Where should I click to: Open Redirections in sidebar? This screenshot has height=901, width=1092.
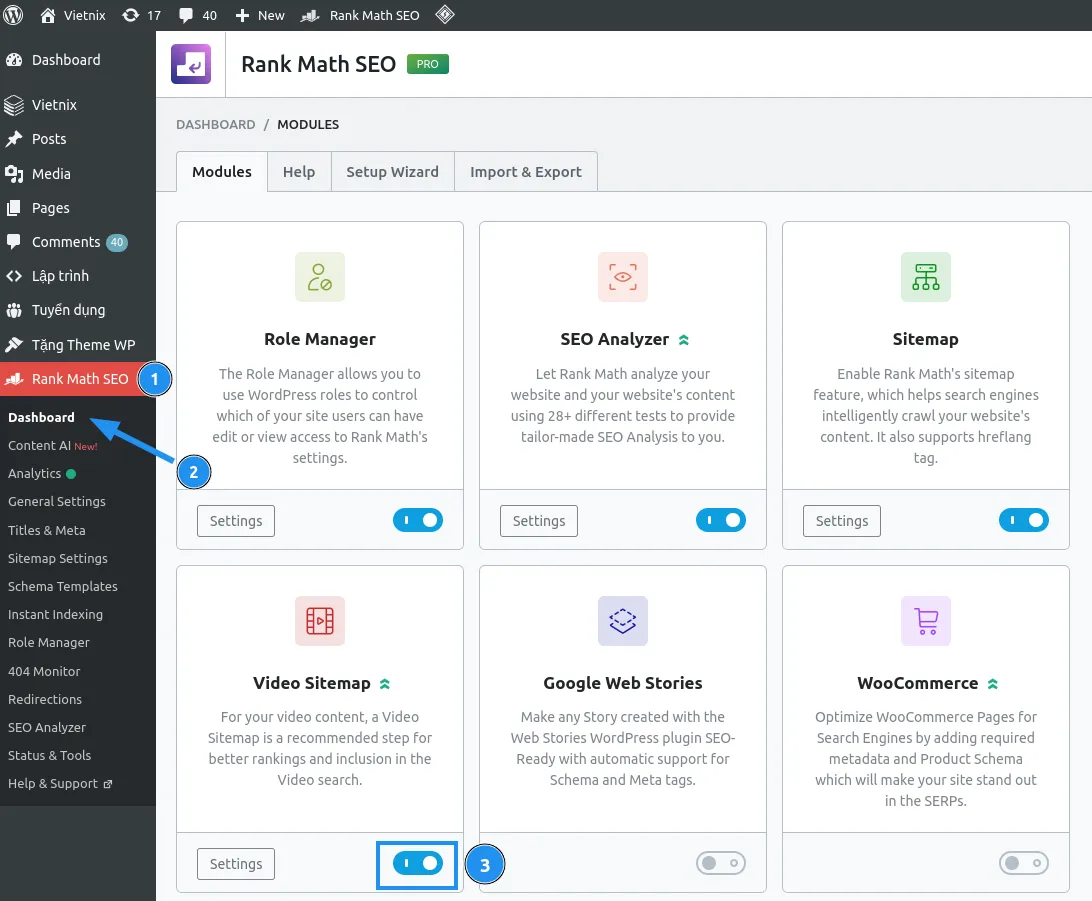point(45,699)
